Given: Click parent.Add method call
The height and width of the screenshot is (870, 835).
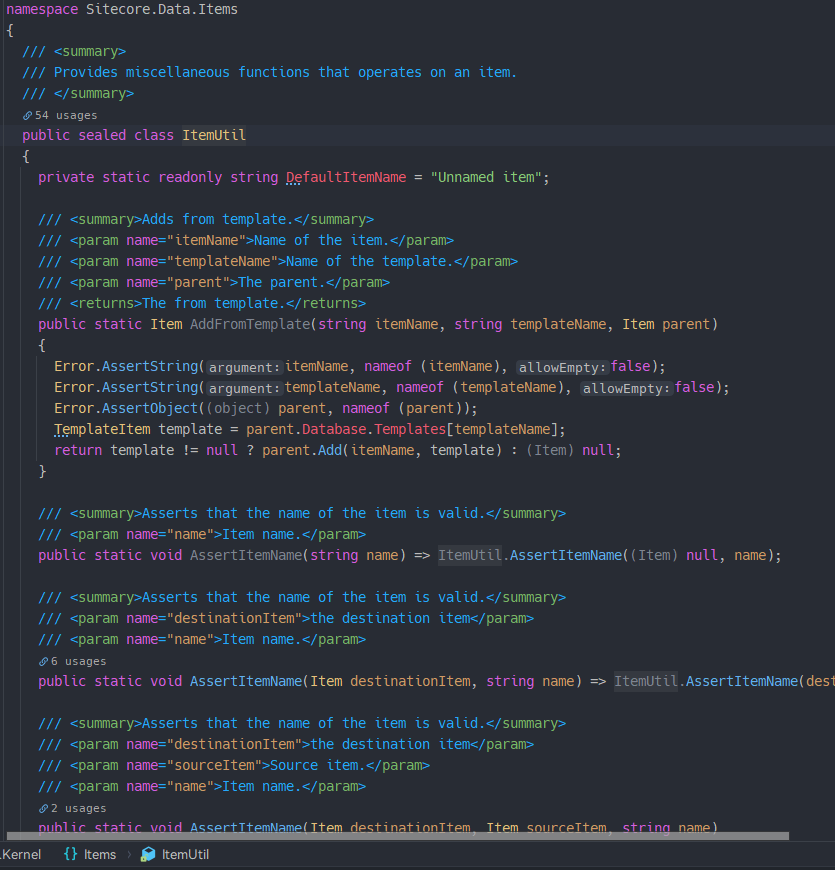Looking at the screenshot, I should 302,451.
